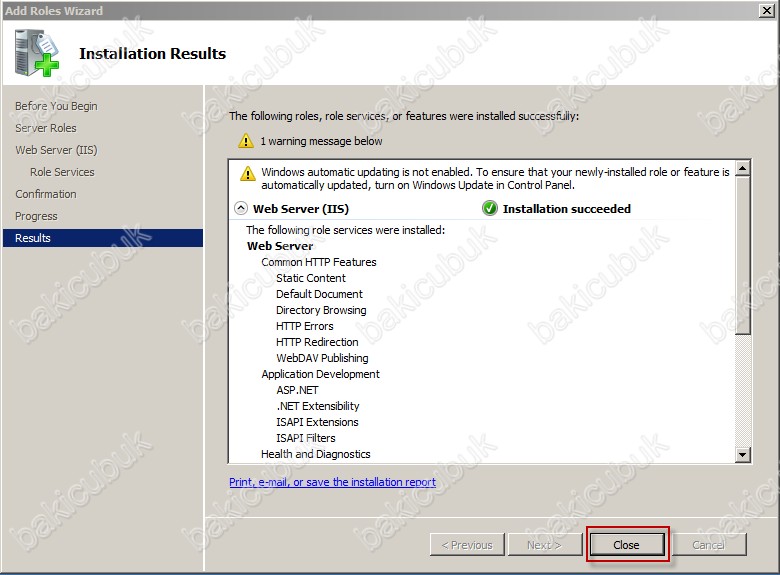Click the green checkmark Installation succeeded icon
This screenshot has width=780, height=575.
point(489,208)
